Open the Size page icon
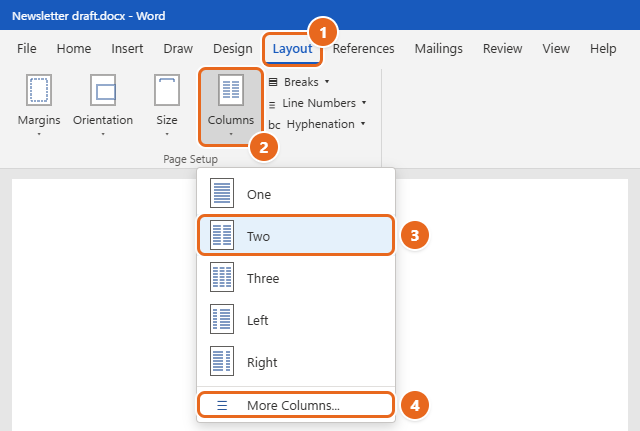Screen dimensions: 640x431 167,90
